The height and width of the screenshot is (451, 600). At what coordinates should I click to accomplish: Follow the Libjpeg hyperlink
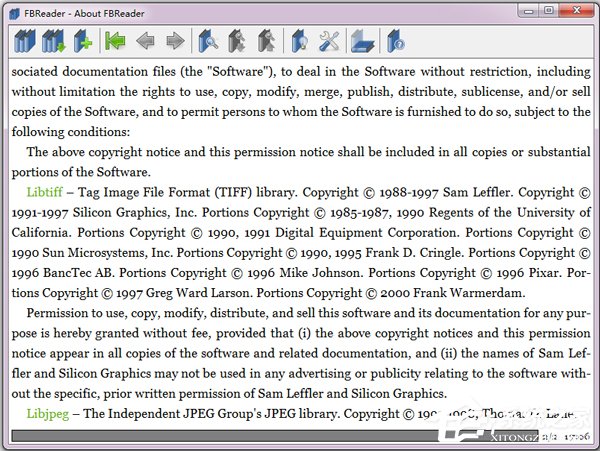(48, 414)
